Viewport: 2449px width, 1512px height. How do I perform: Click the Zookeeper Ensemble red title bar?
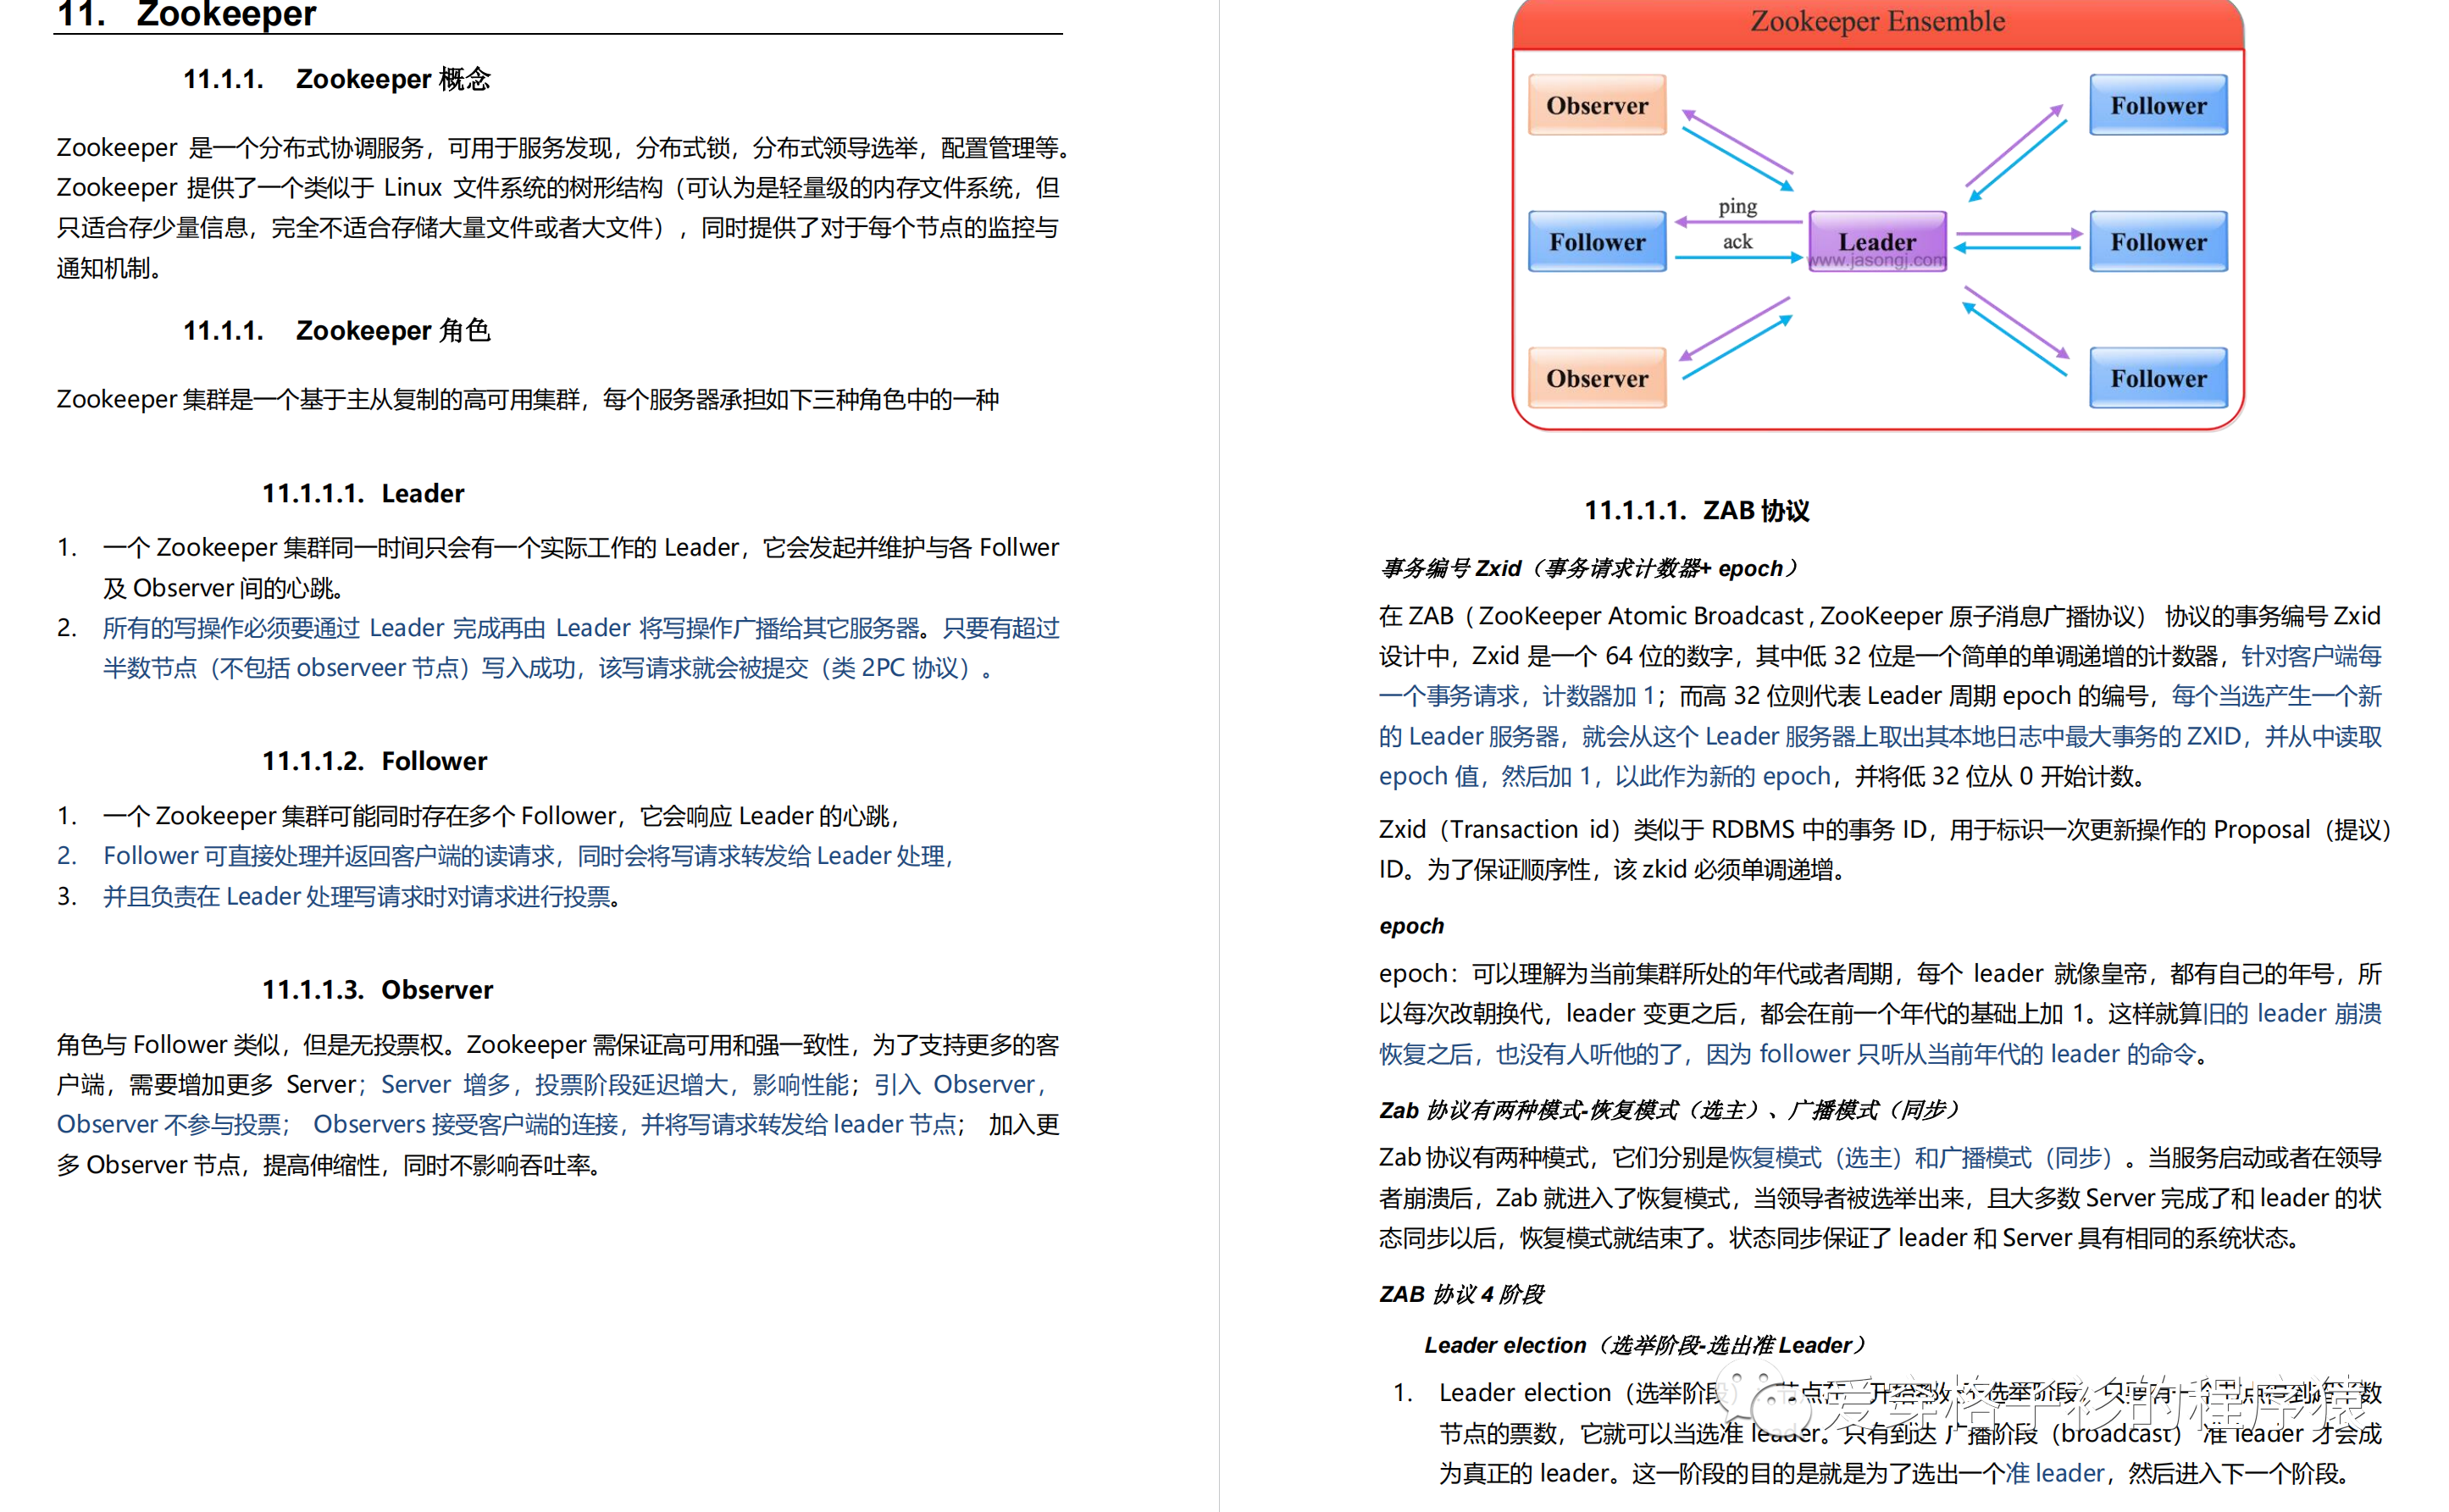(x=1876, y=22)
